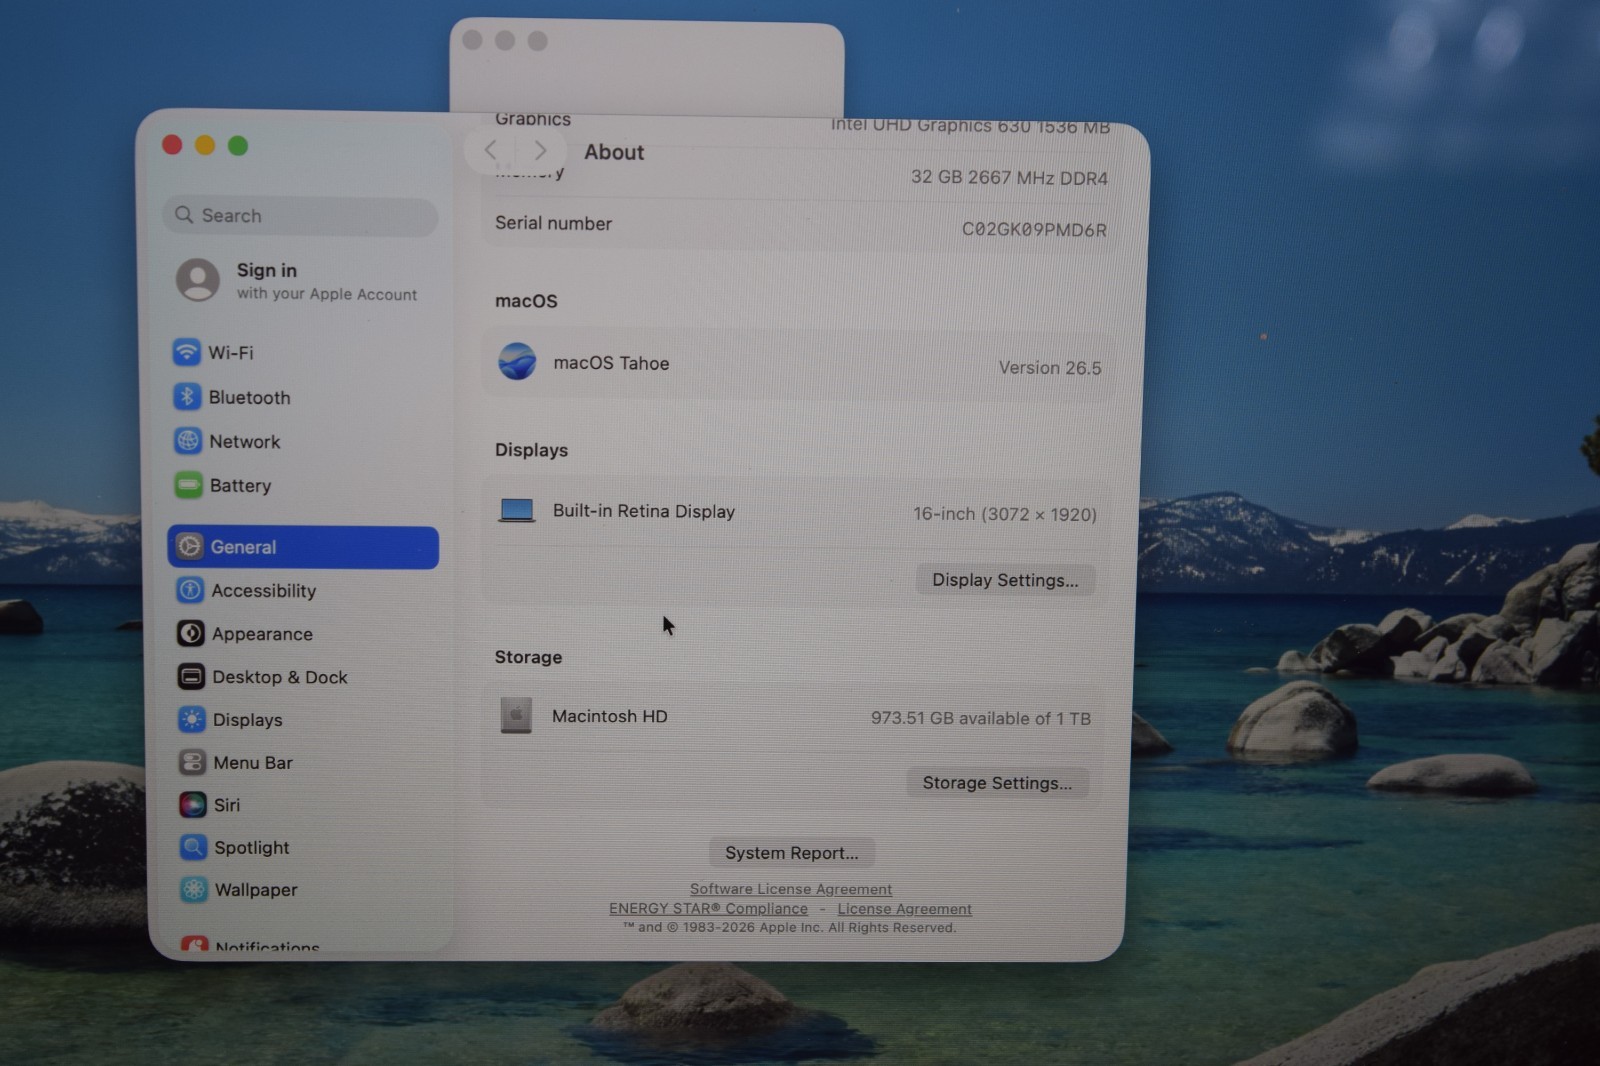Select Network in the sidebar
This screenshot has width=1600, height=1066.
point(304,441)
